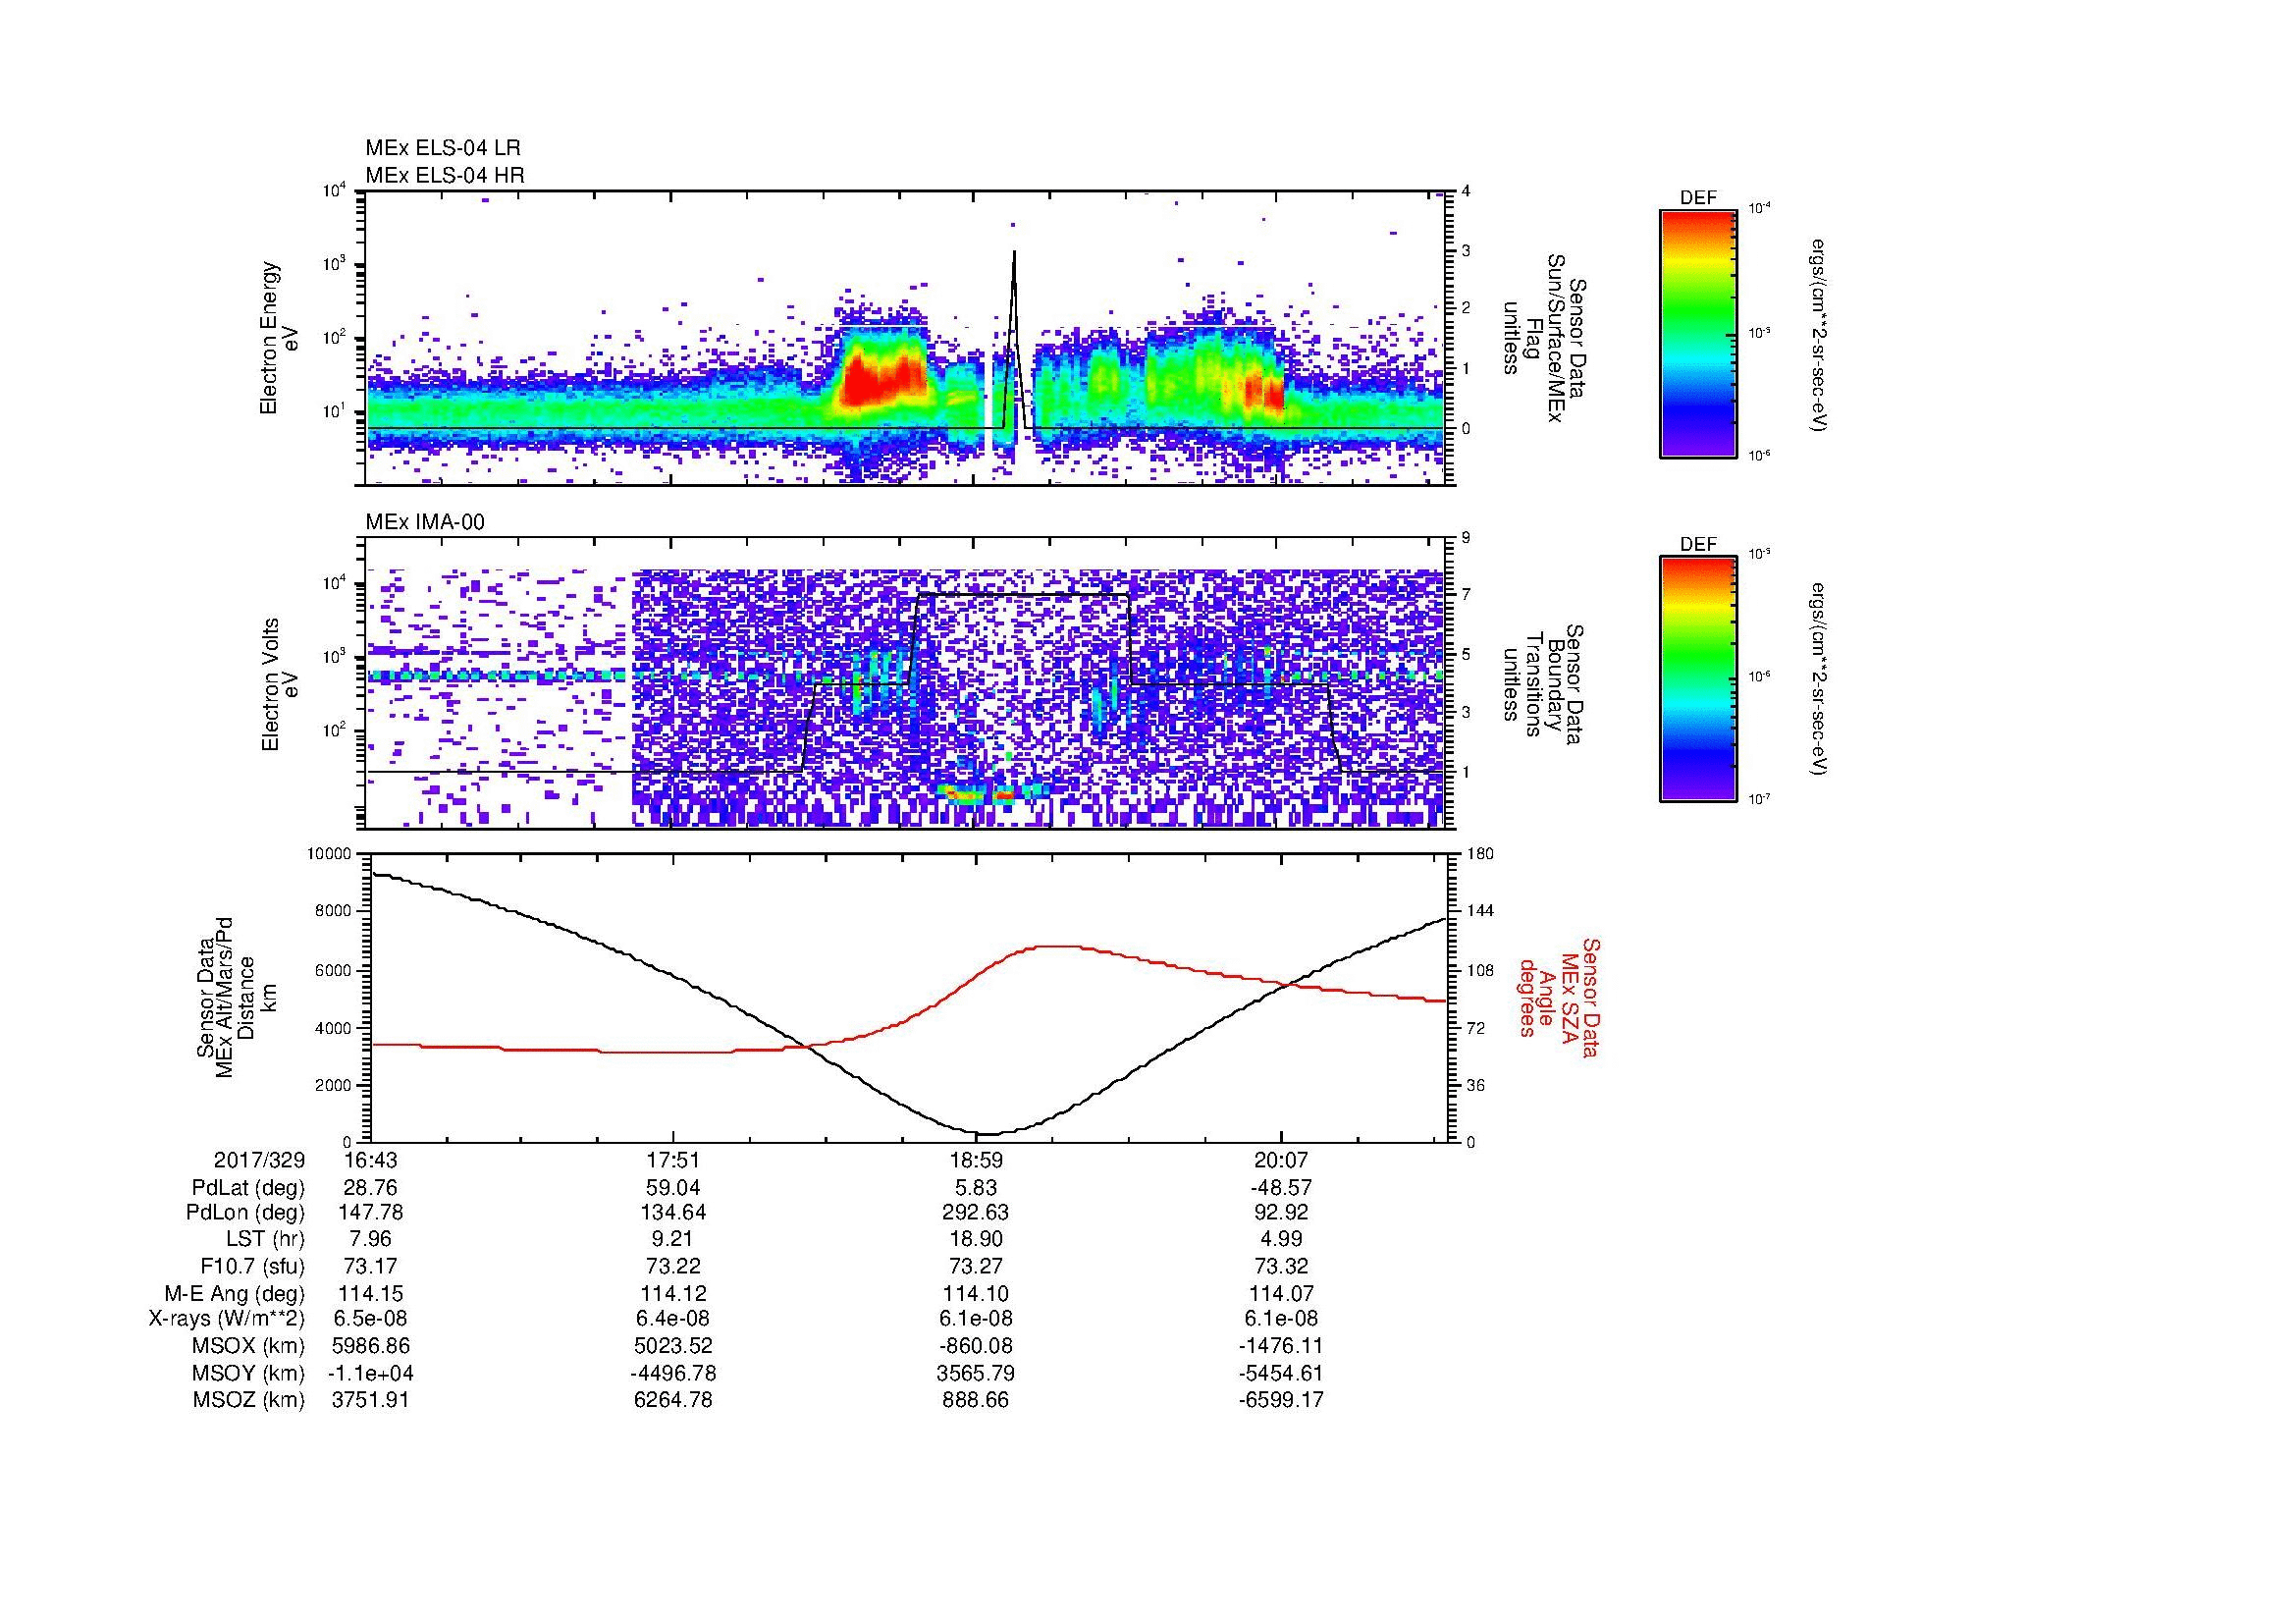Click the MSOY value 3565.79
Image resolution: width=2296 pixels, height=1623 pixels.
(x=976, y=1373)
